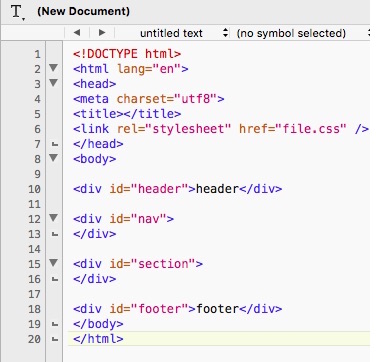Image resolution: width=386 pixels, height=362 pixels.
Task: Click fold end marker on line 13
Action: click(x=55, y=234)
